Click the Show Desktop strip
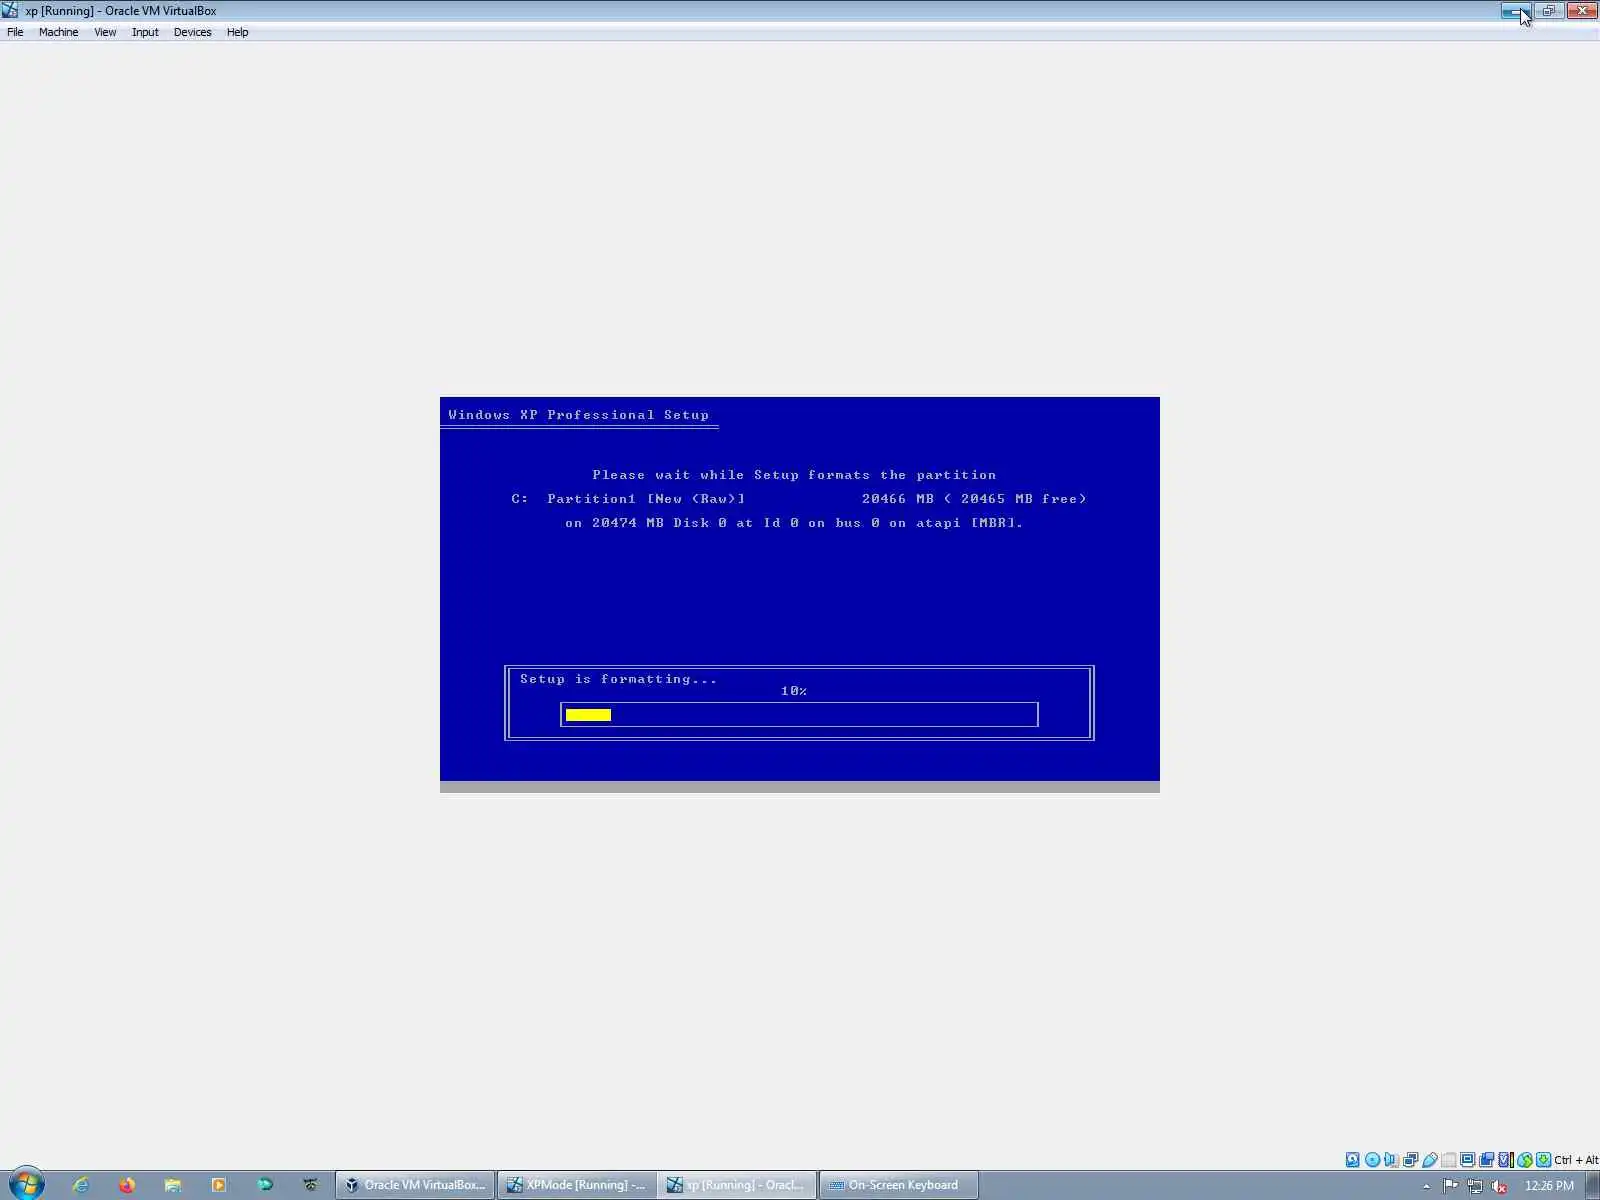 pyautogui.click(x=1592, y=1186)
